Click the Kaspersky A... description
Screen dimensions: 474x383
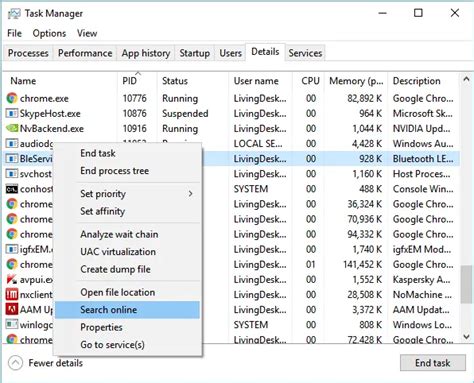(x=422, y=280)
